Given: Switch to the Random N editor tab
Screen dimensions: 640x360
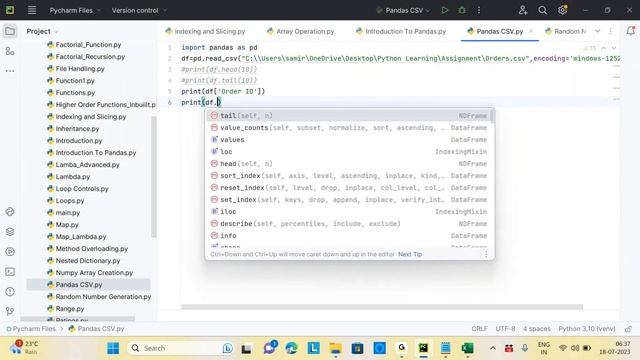Looking at the screenshot, I should 565,31.
